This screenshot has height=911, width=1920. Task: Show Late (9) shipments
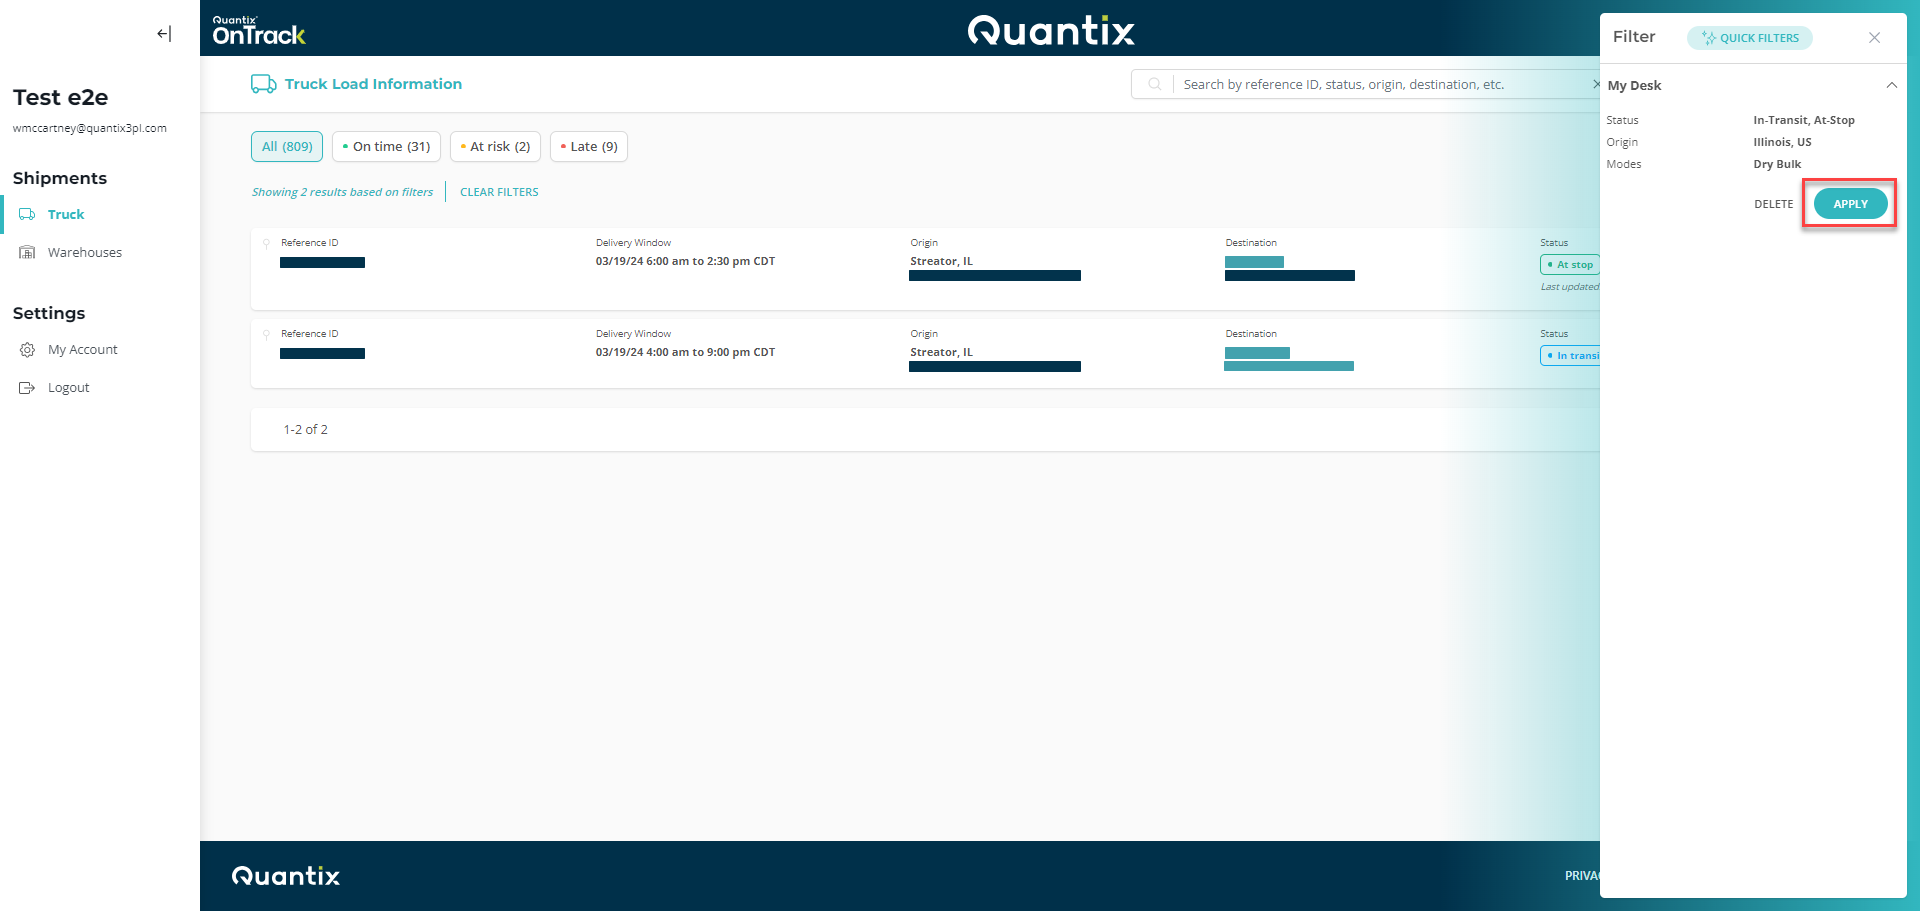point(589,147)
